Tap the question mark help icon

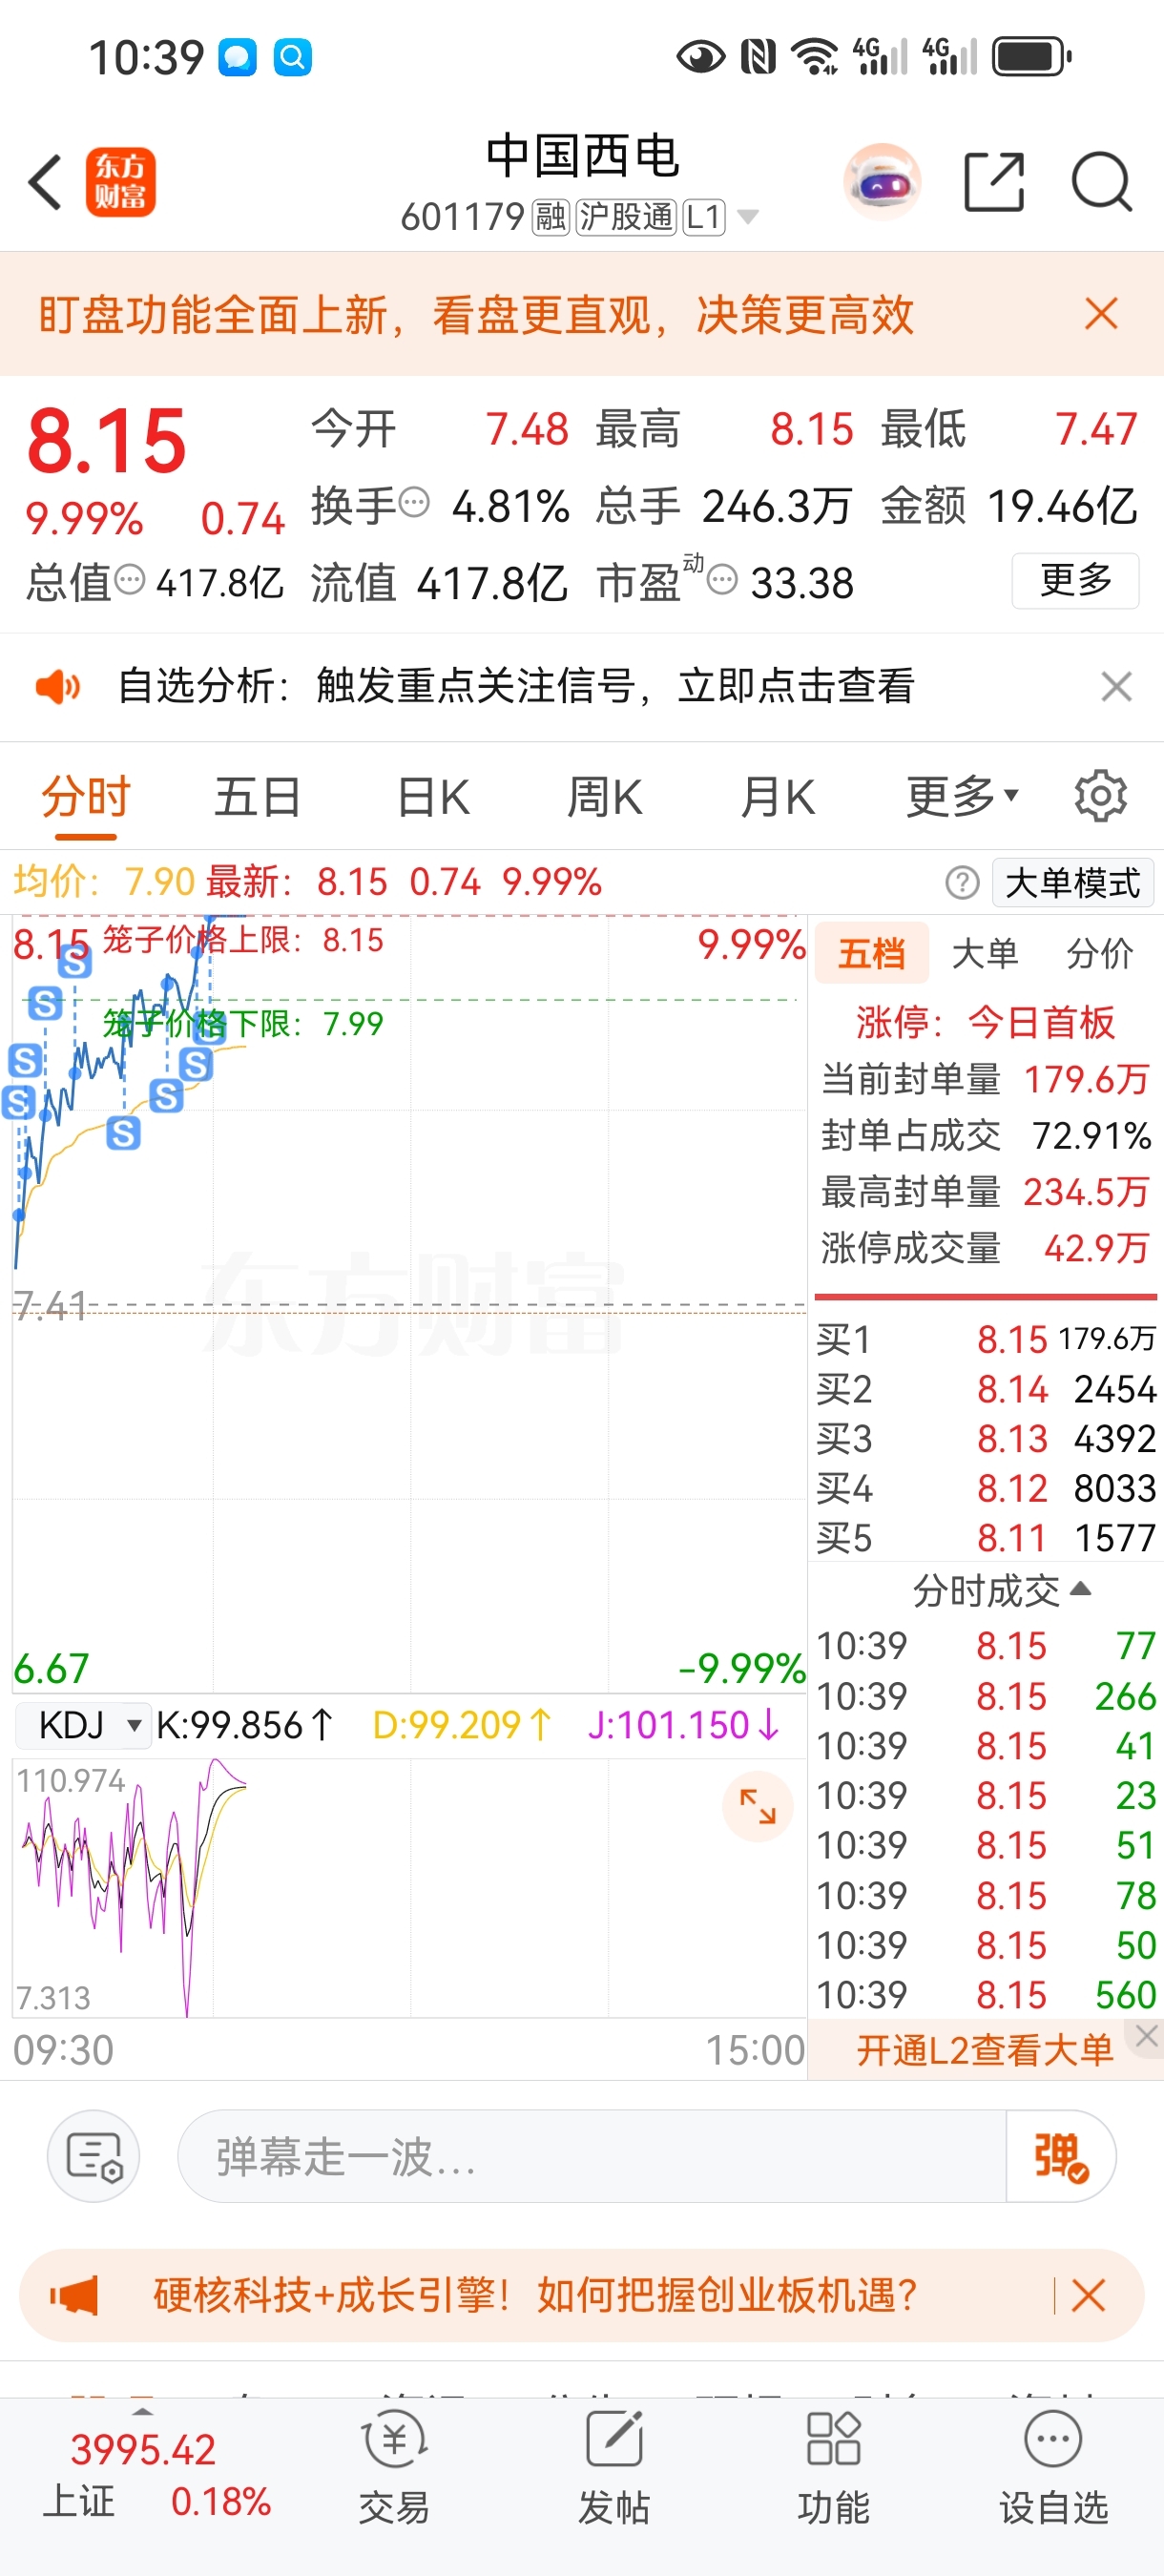tap(962, 883)
